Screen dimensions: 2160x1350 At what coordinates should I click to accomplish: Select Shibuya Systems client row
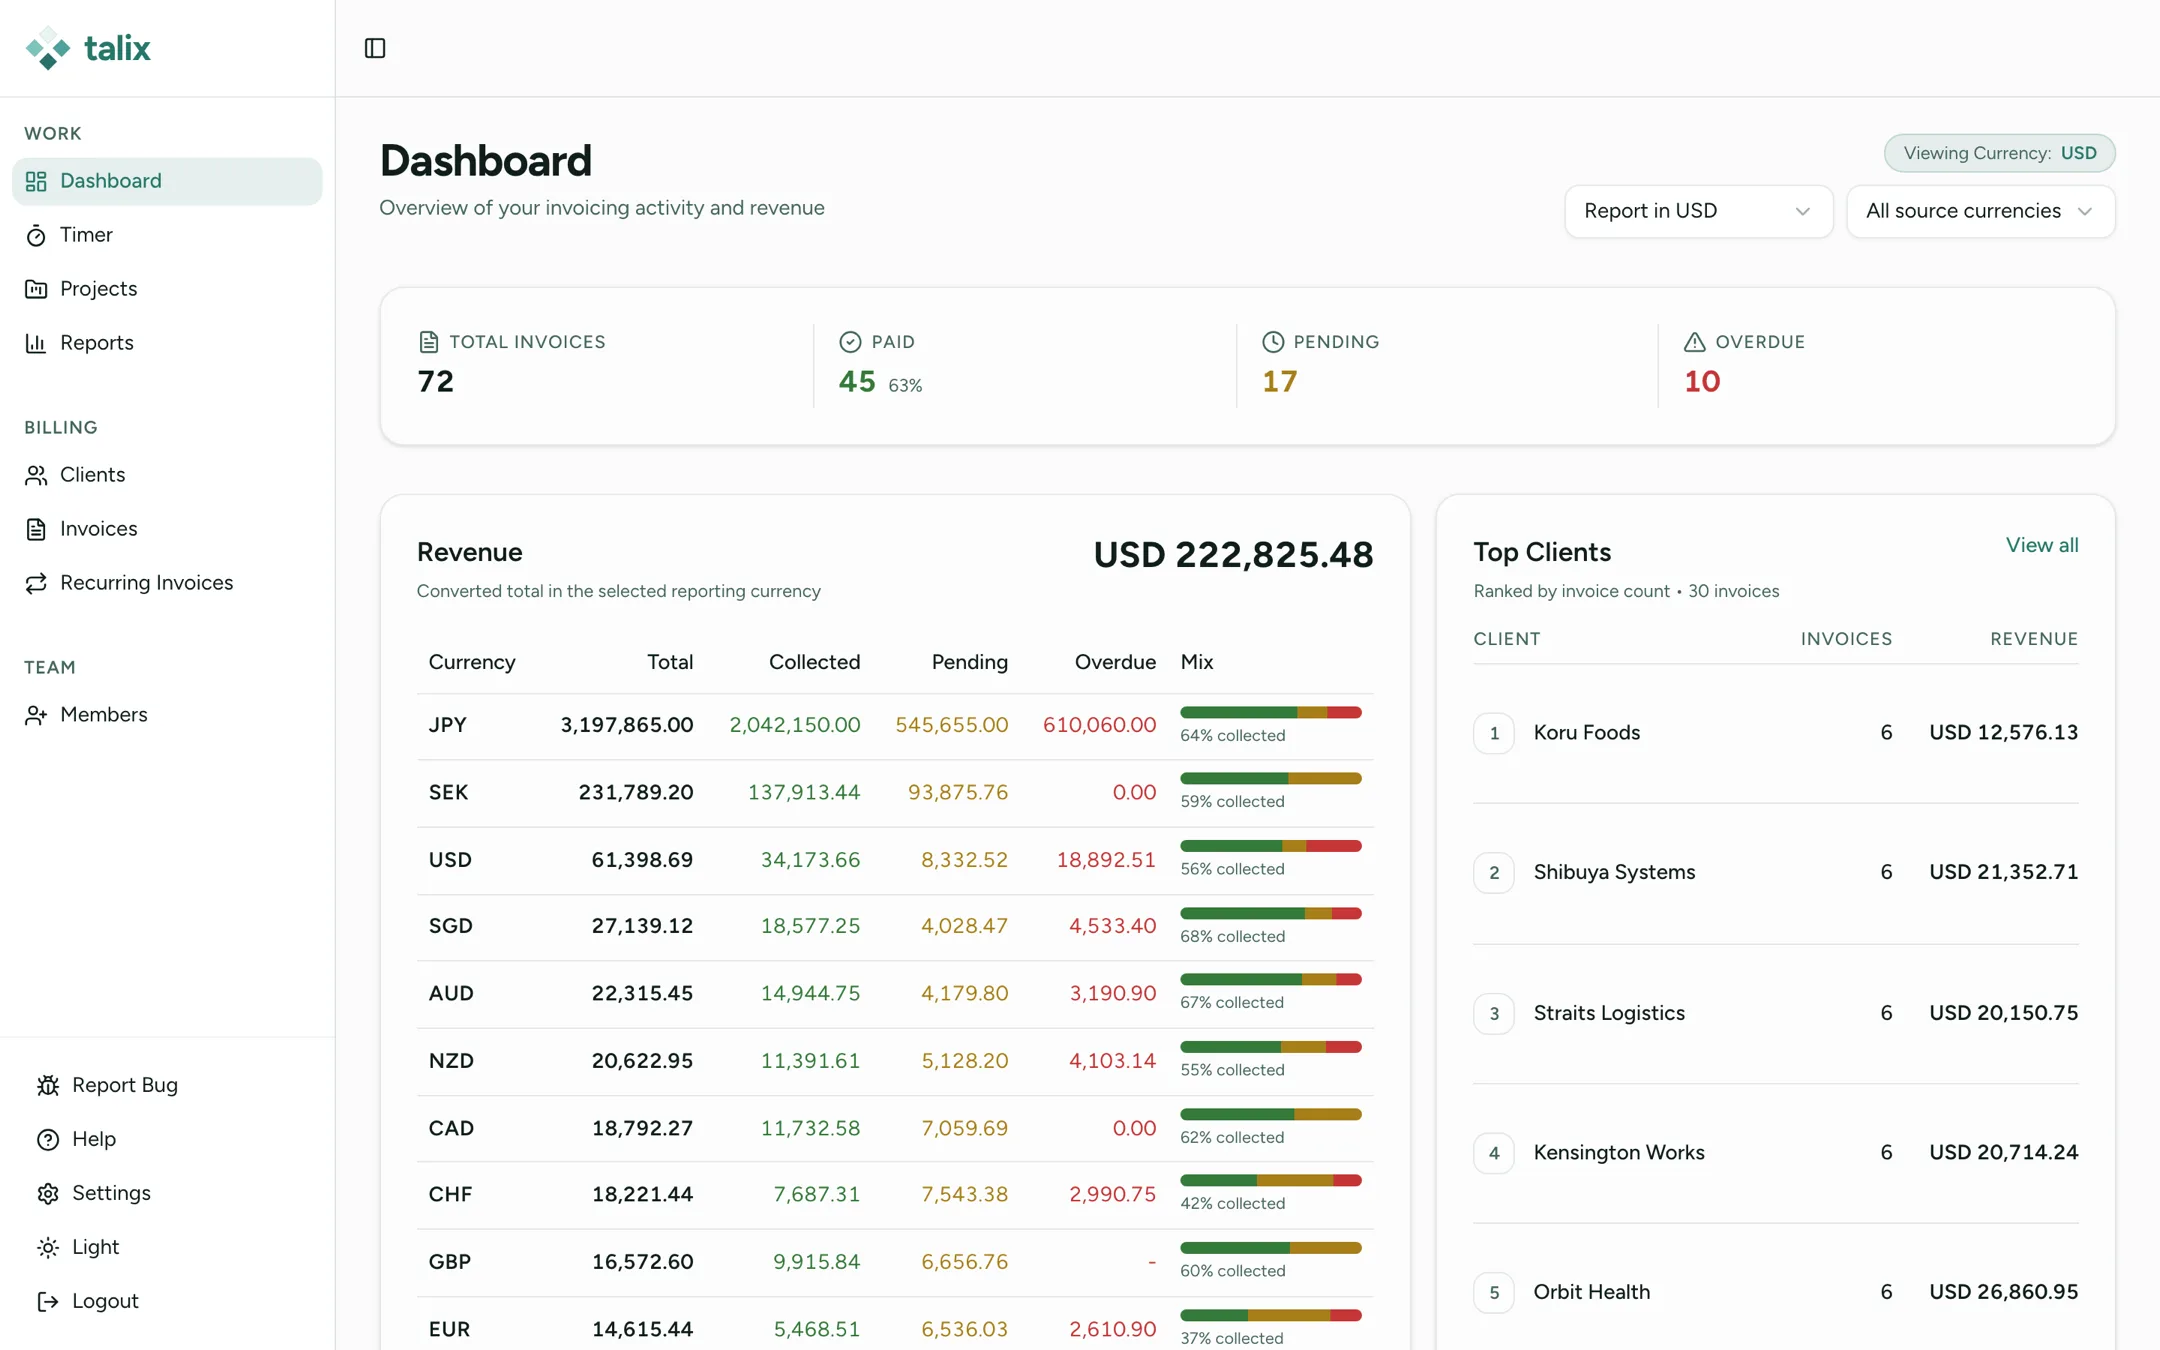pos(1775,873)
